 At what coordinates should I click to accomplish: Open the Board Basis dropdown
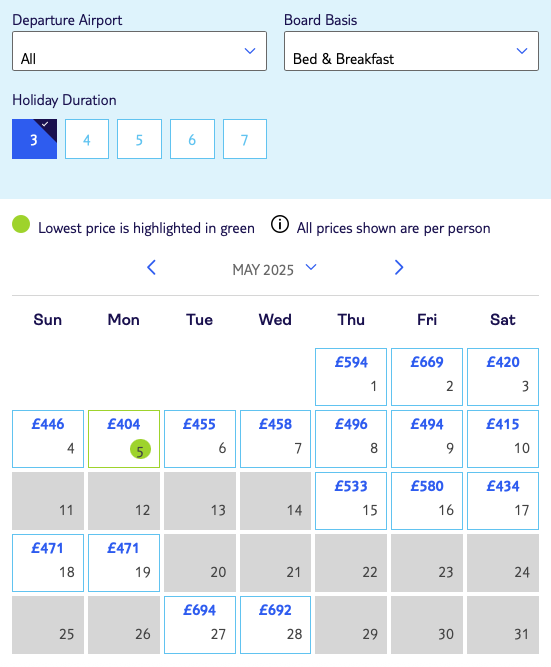[411, 51]
